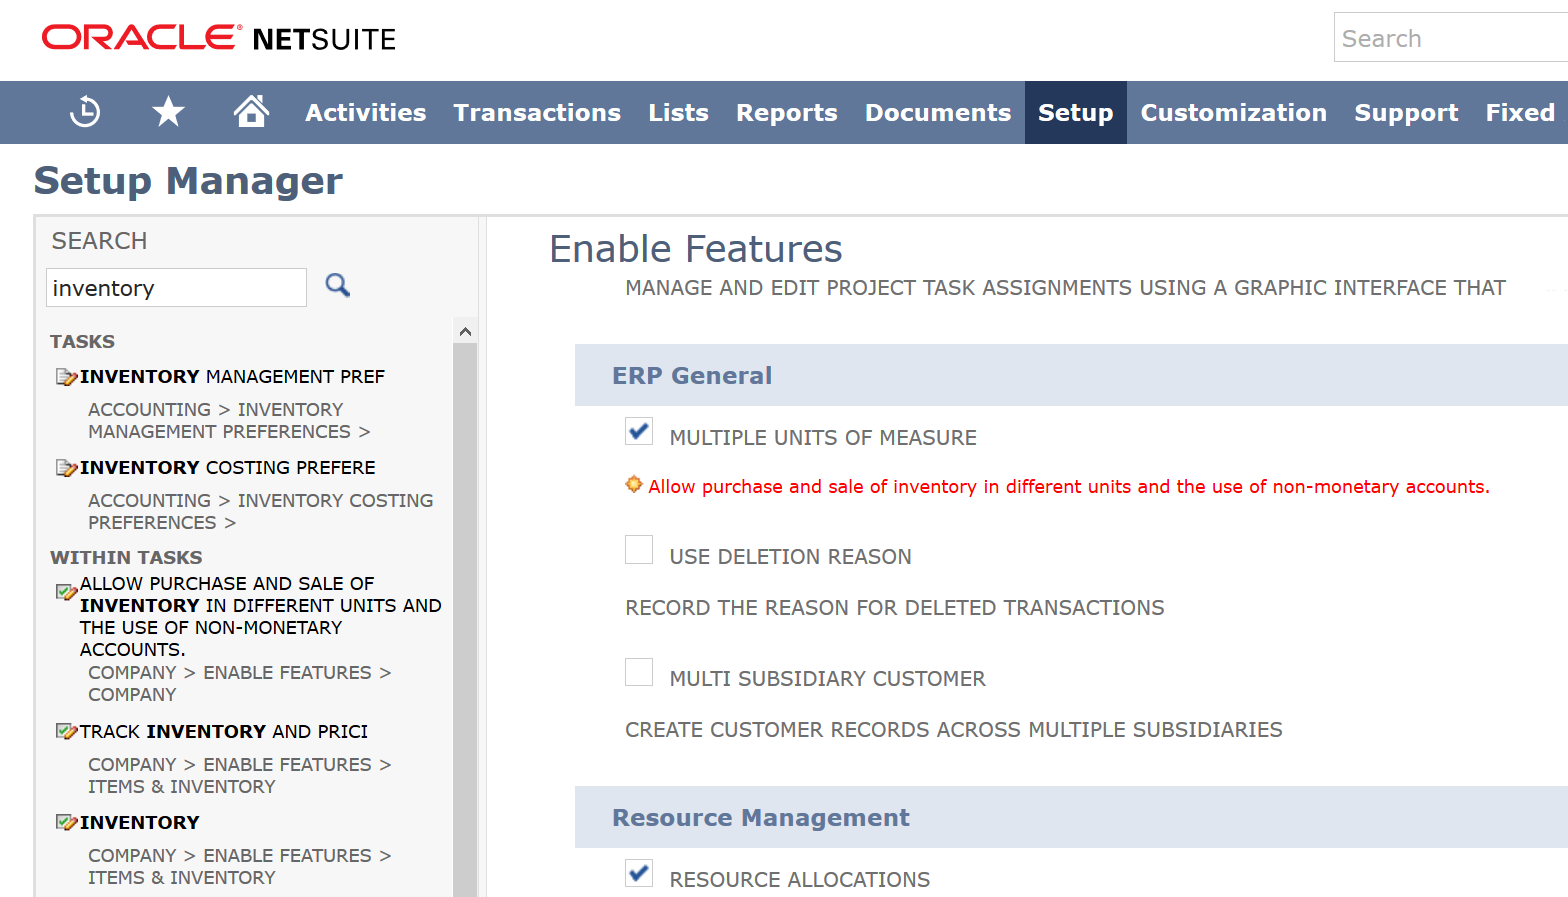Screen dimensions: 1568x897
Task: Uncheck Resource Allocations checkbox
Action: point(639,873)
